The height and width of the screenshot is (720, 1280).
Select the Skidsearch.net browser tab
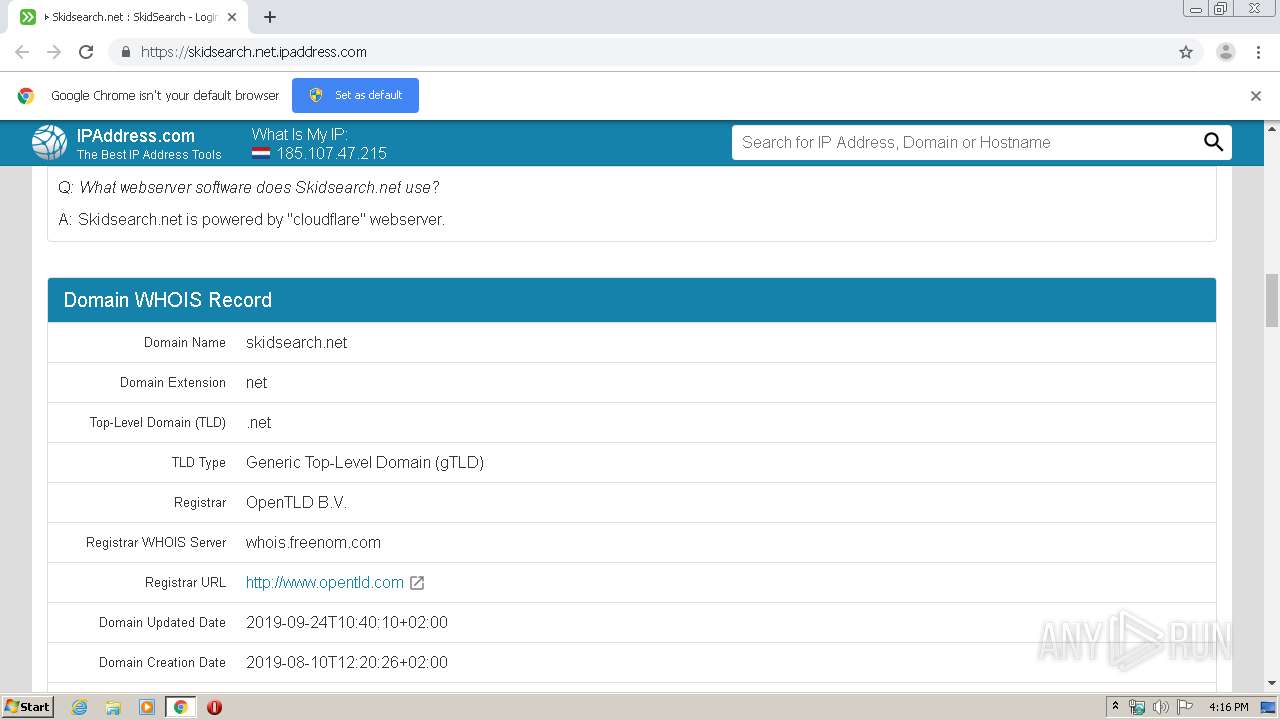point(128,17)
